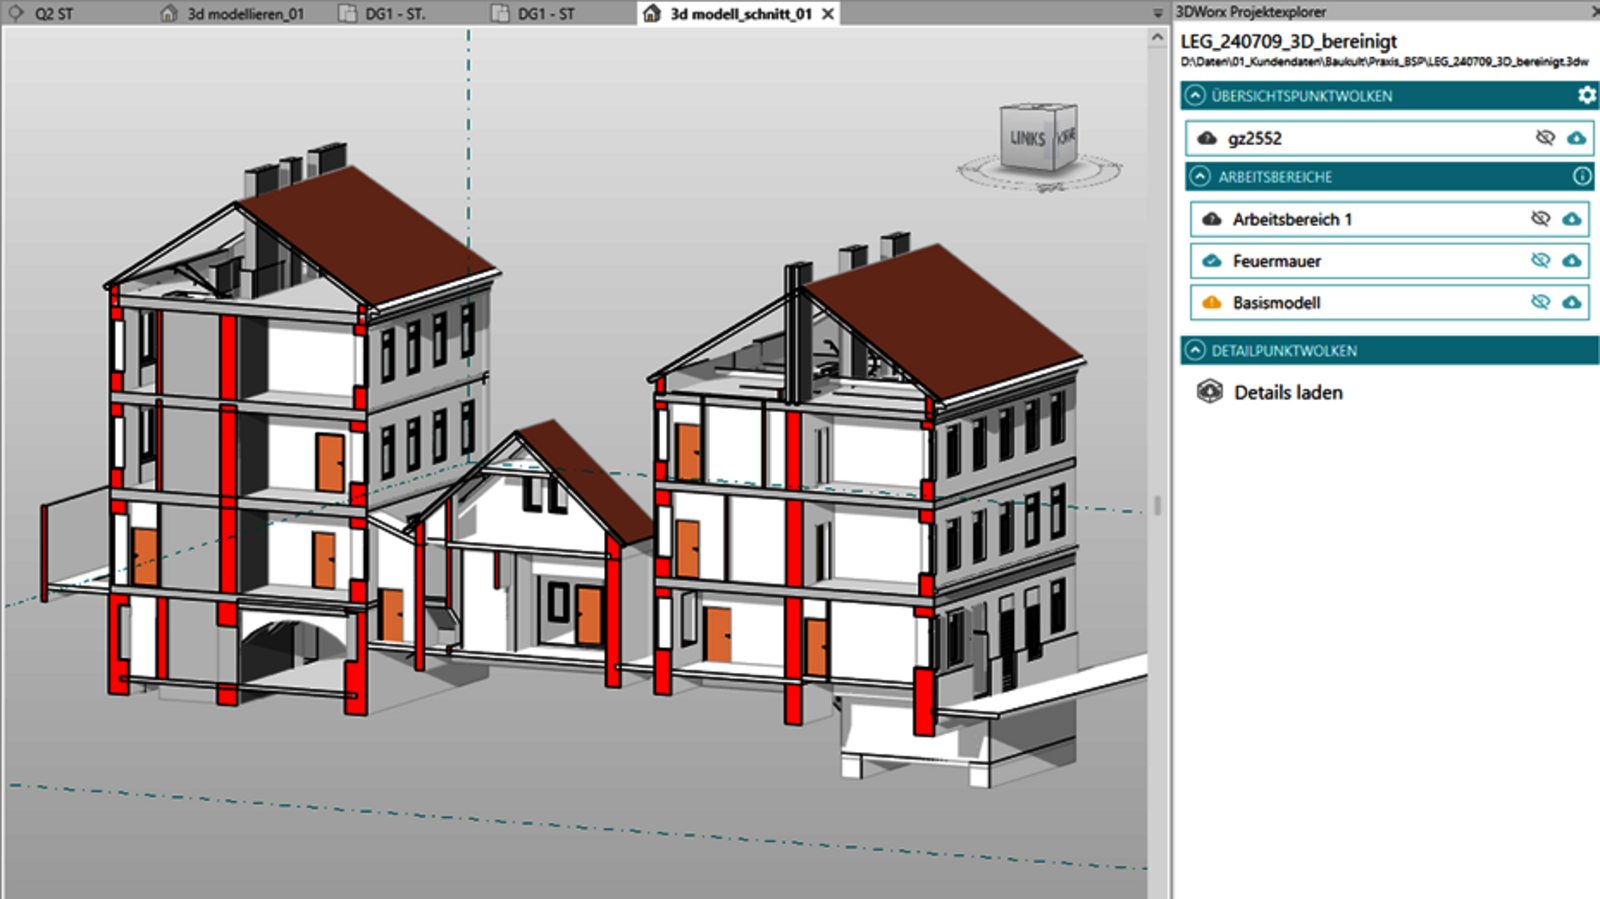1600x899 pixels.
Task: Switch to the 3d modellieren_01 tab
Action: pyautogui.click(x=245, y=14)
